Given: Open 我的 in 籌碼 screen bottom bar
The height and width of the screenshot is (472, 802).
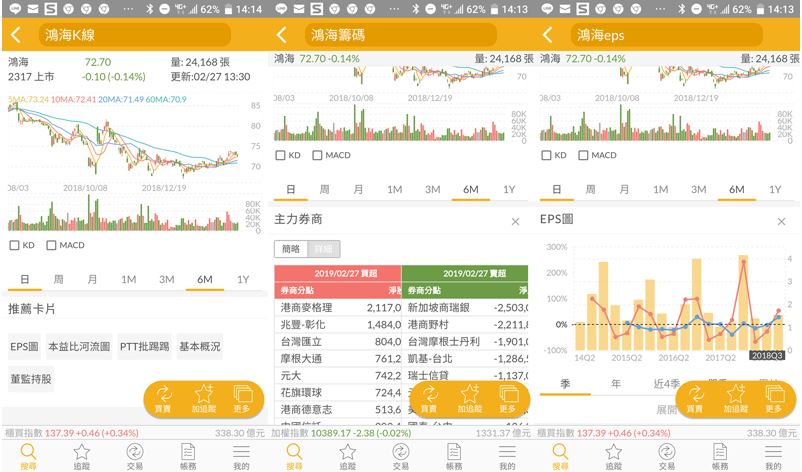Looking at the screenshot, I should 507,457.
